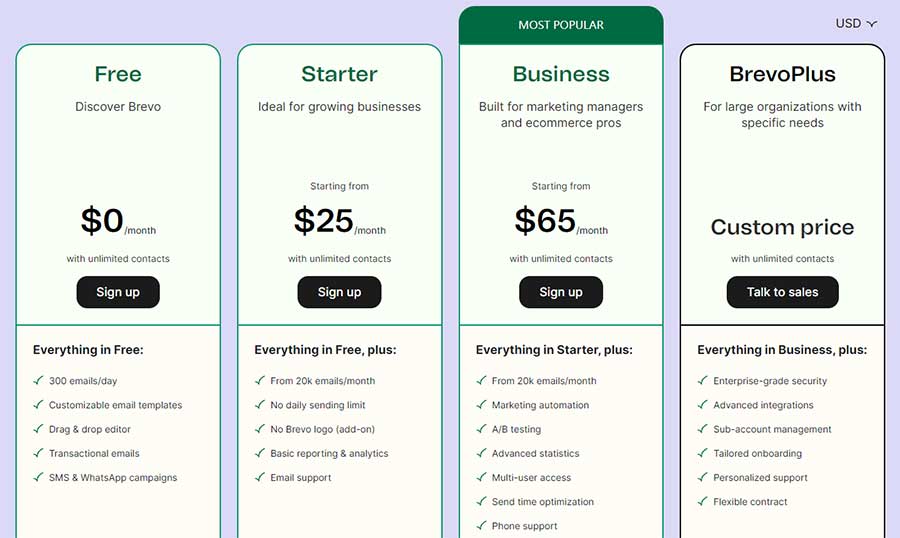900x538 pixels.
Task: Click the MOST POPULAR banner
Action: click(x=561, y=25)
